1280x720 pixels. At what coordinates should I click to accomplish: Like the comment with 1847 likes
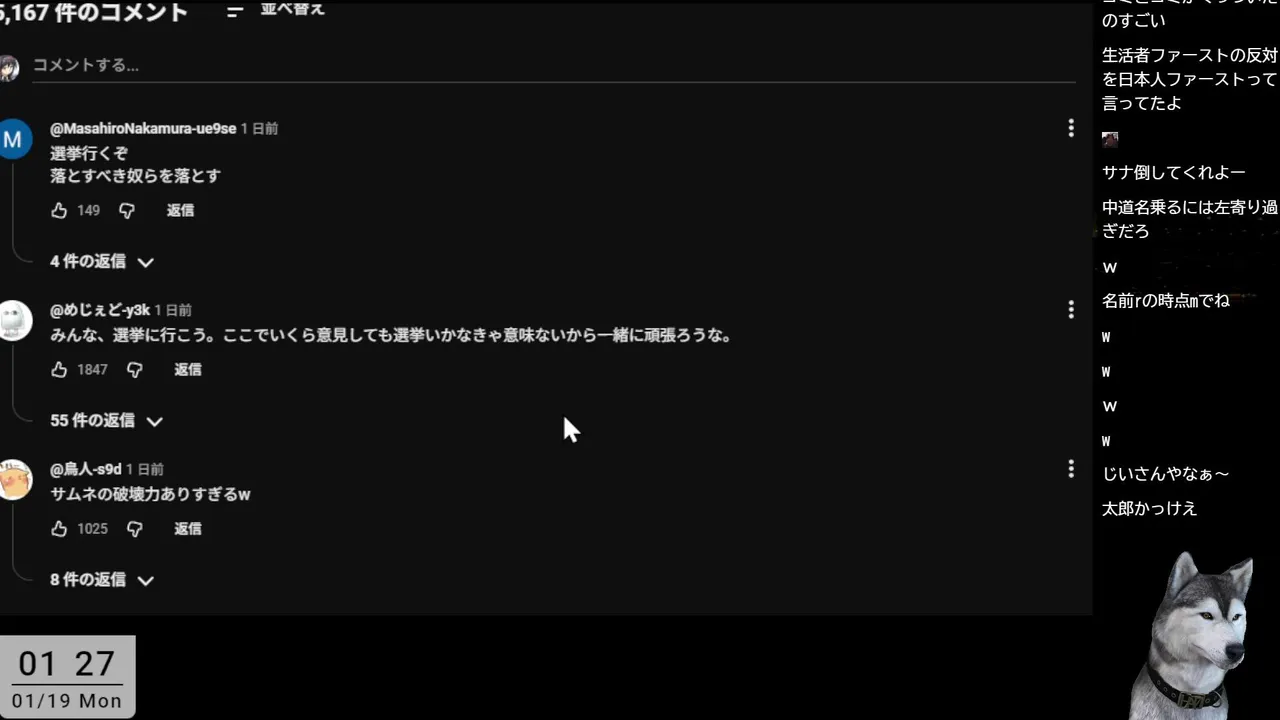click(x=59, y=370)
